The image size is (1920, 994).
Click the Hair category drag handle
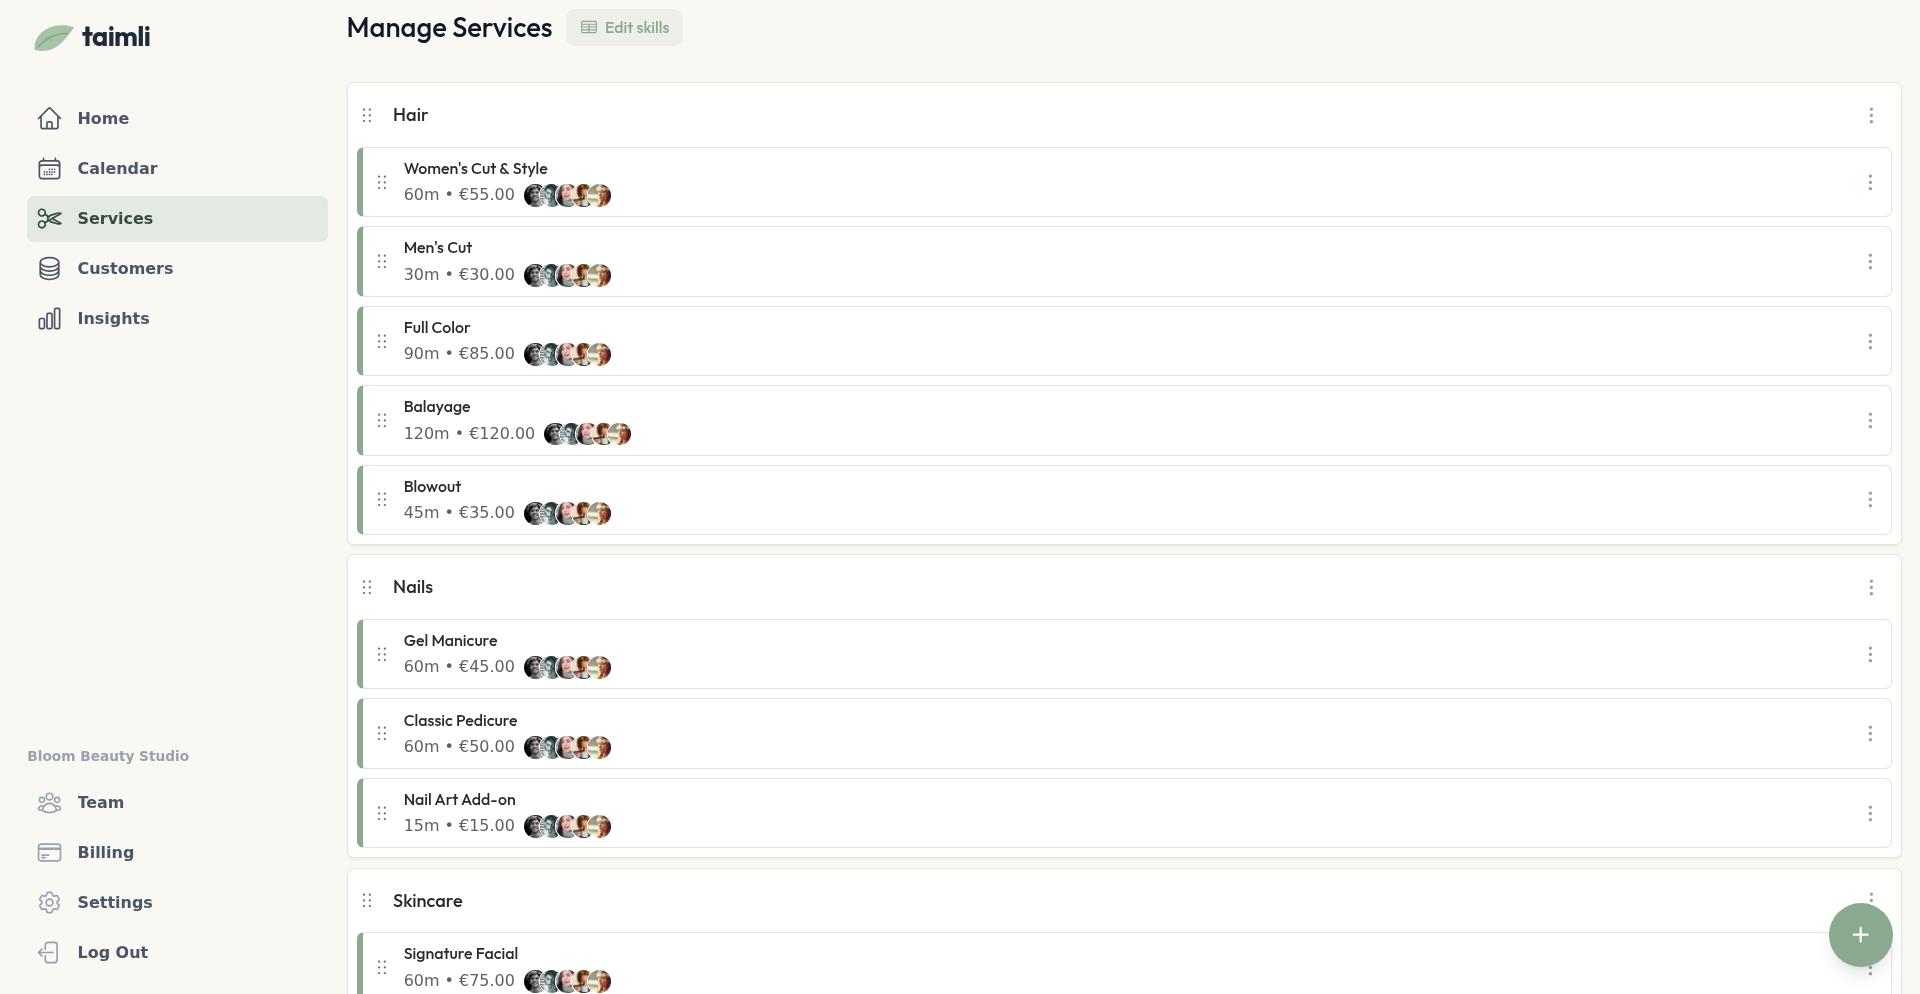coord(367,116)
